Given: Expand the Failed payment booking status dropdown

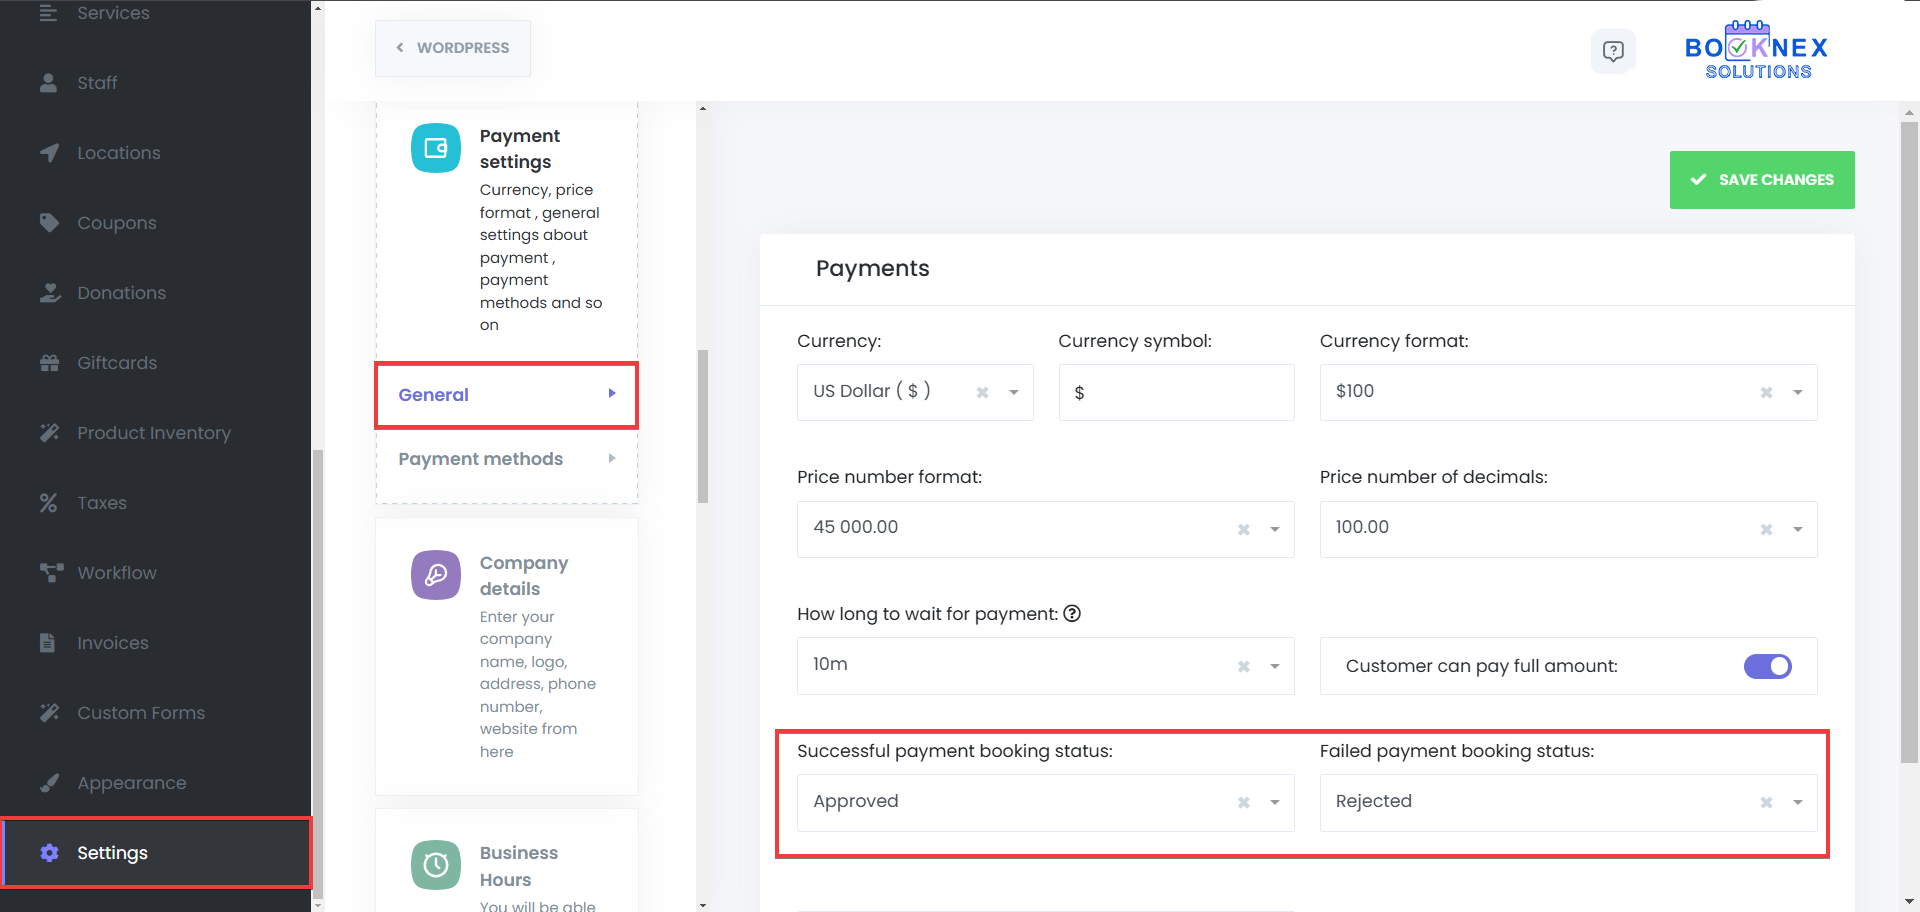Looking at the screenshot, I should pos(1797,802).
